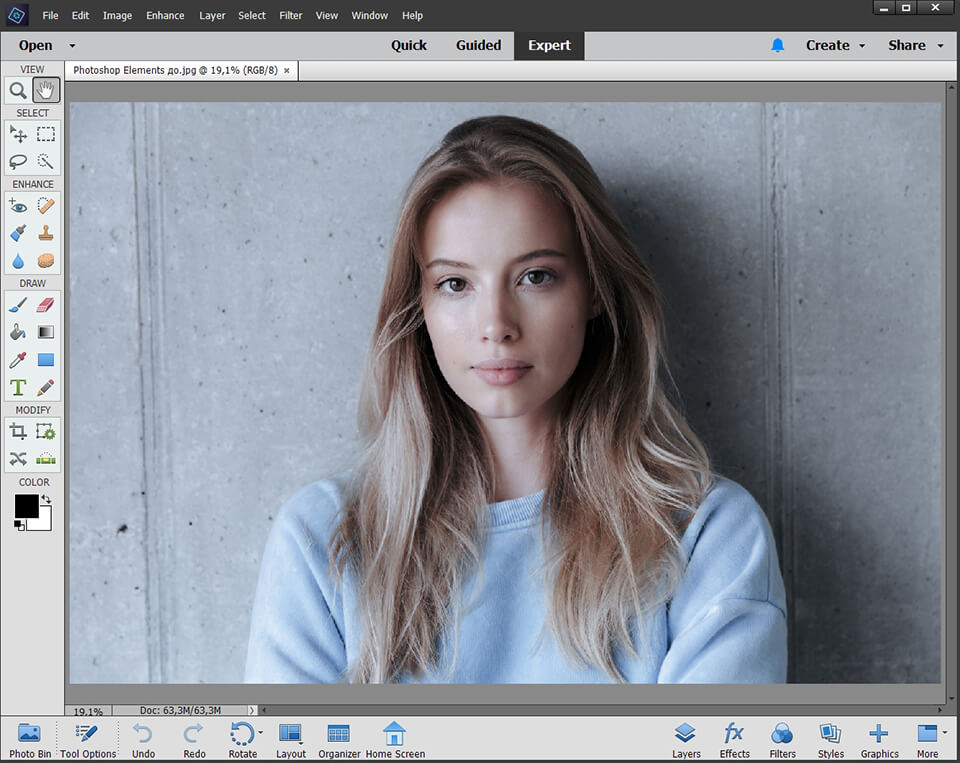Viewport: 960px width, 763px height.
Task: Select the Paint Bucket tool
Action: click(x=18, y=332)
